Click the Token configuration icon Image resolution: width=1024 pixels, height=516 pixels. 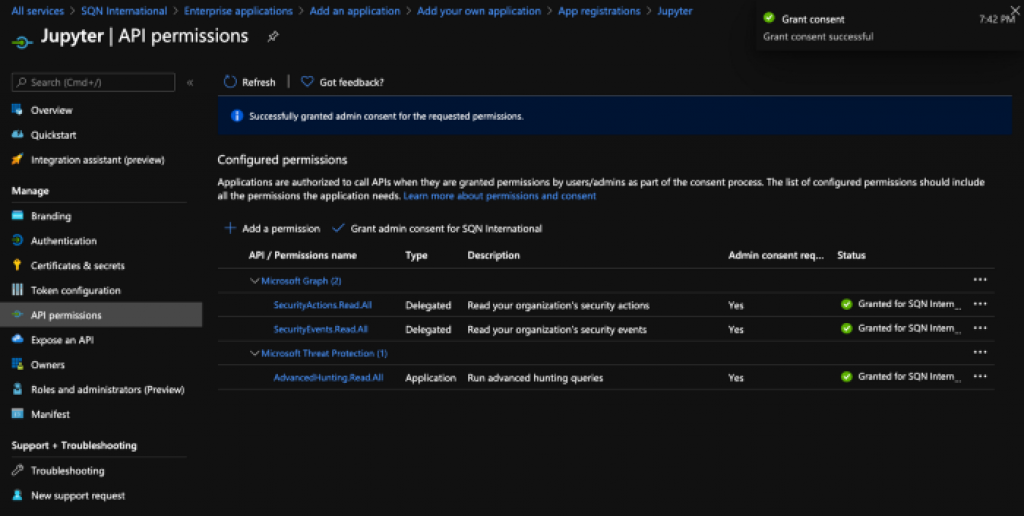[x=18, y=290]
